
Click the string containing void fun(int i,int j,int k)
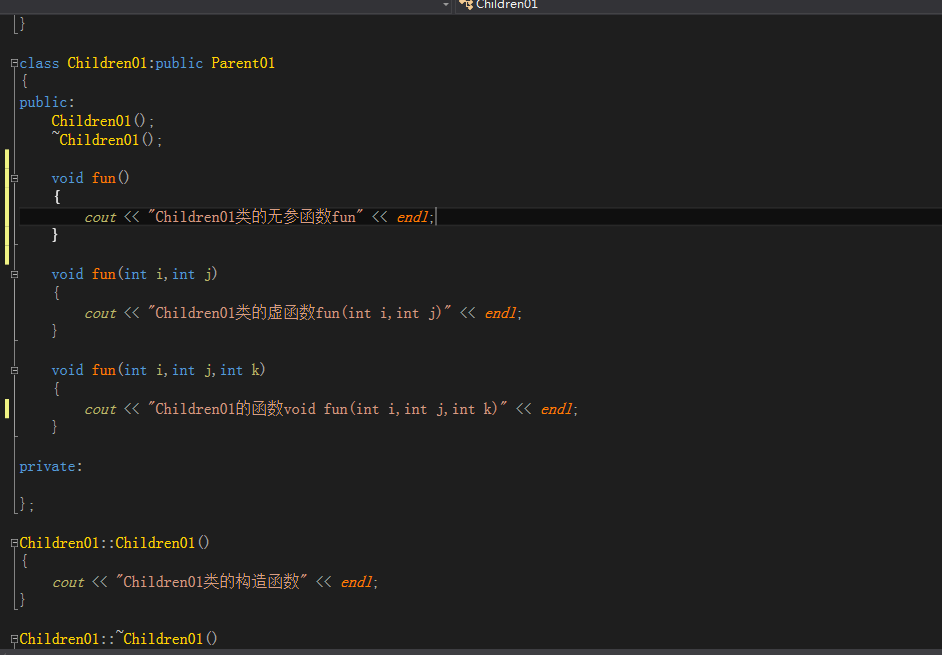[327, 409]
